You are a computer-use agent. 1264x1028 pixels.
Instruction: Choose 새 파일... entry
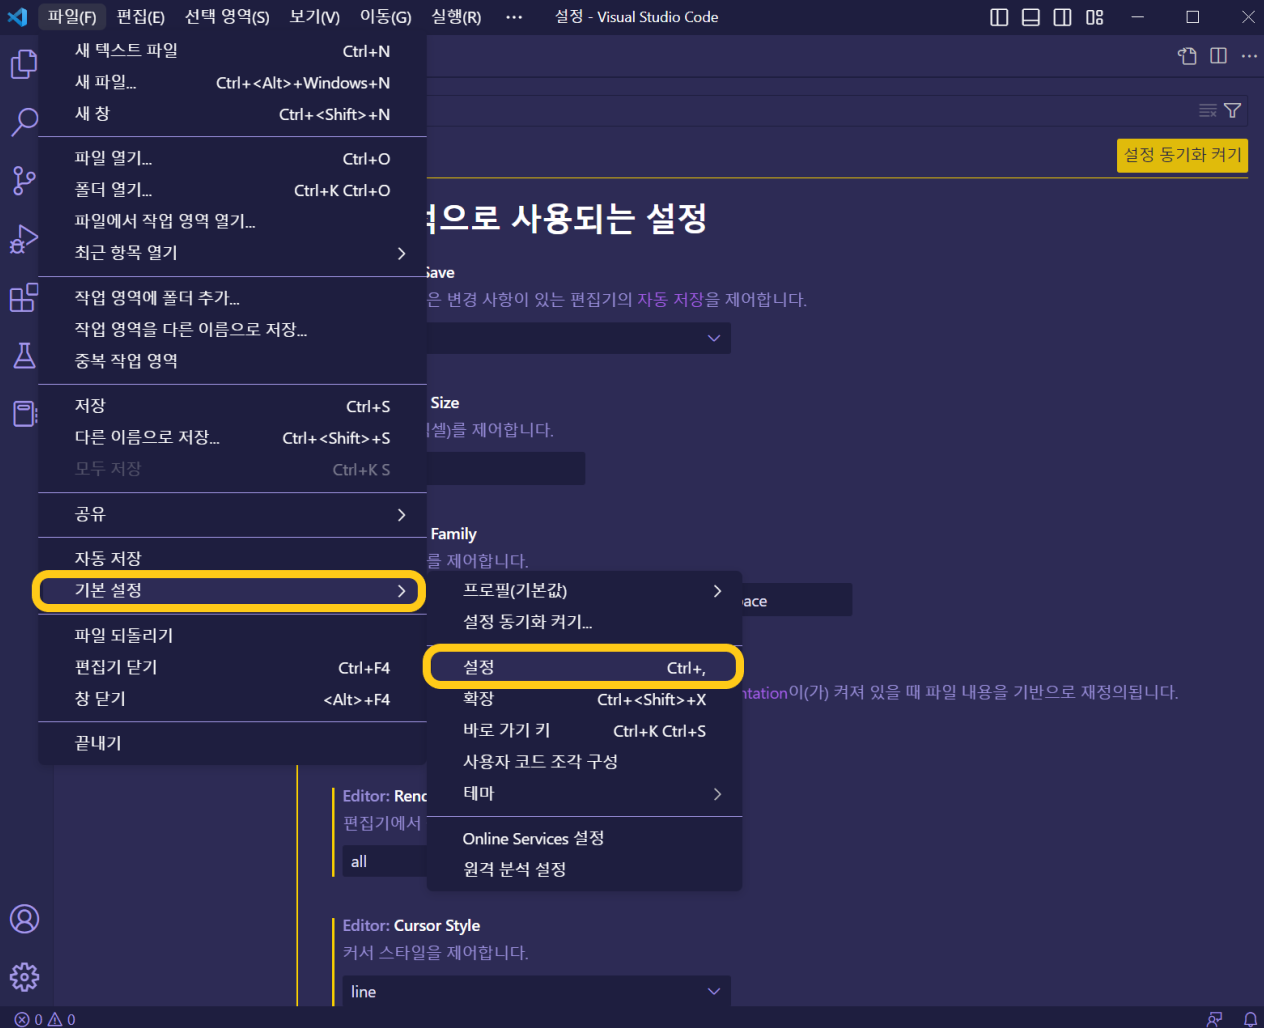232,82
